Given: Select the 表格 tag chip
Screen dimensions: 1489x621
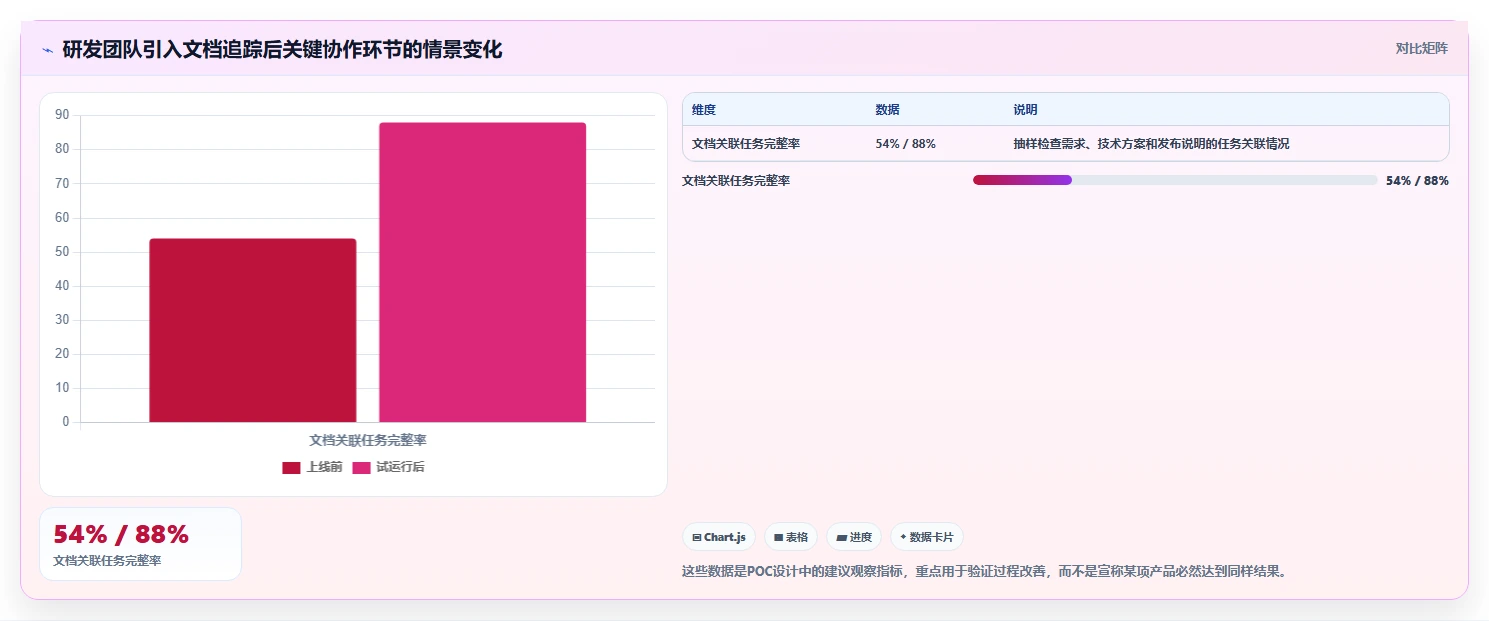Looking at the screenshot, I should click(x=791, y=537).
